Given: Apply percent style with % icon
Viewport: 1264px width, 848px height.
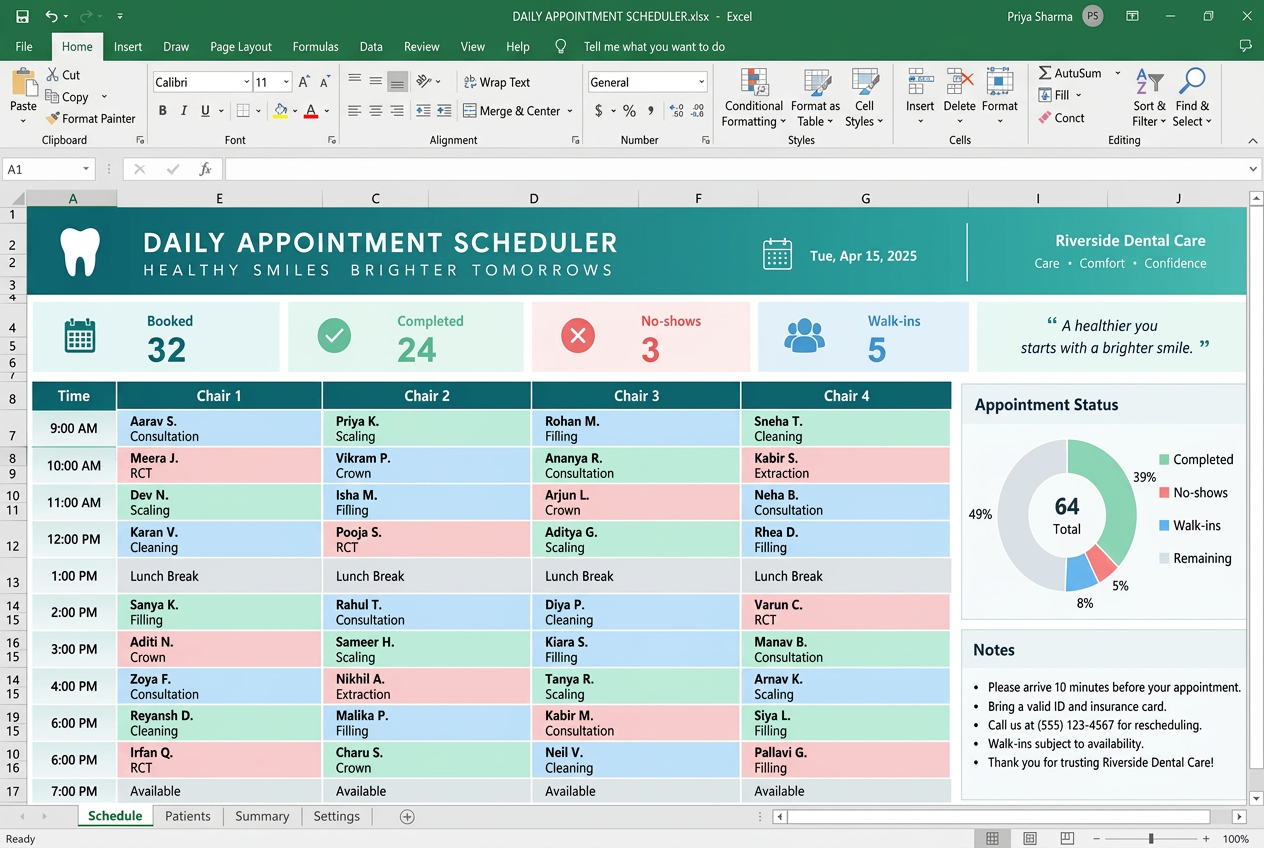Looking at the screenshot, I should (x=629, y=111).
